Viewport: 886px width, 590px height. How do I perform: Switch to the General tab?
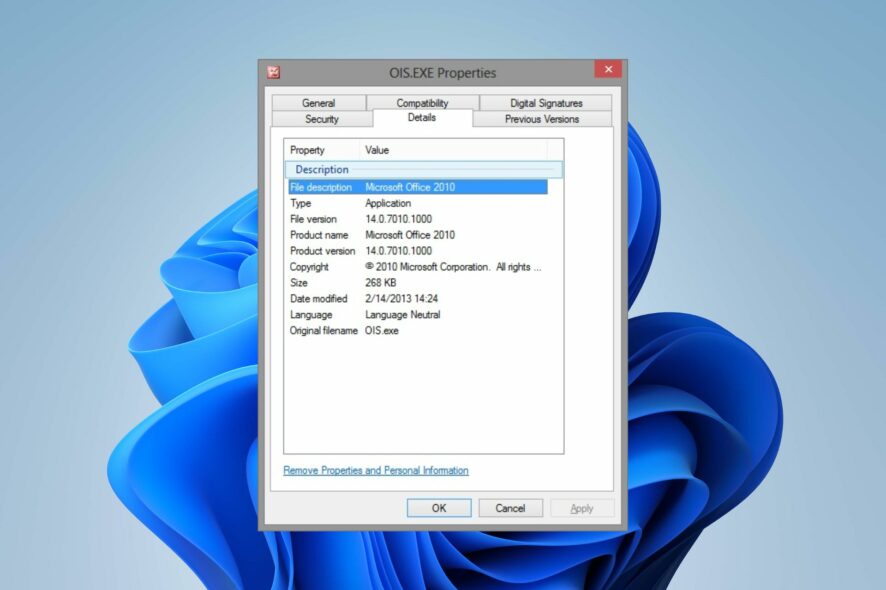(x=319, y=103)
